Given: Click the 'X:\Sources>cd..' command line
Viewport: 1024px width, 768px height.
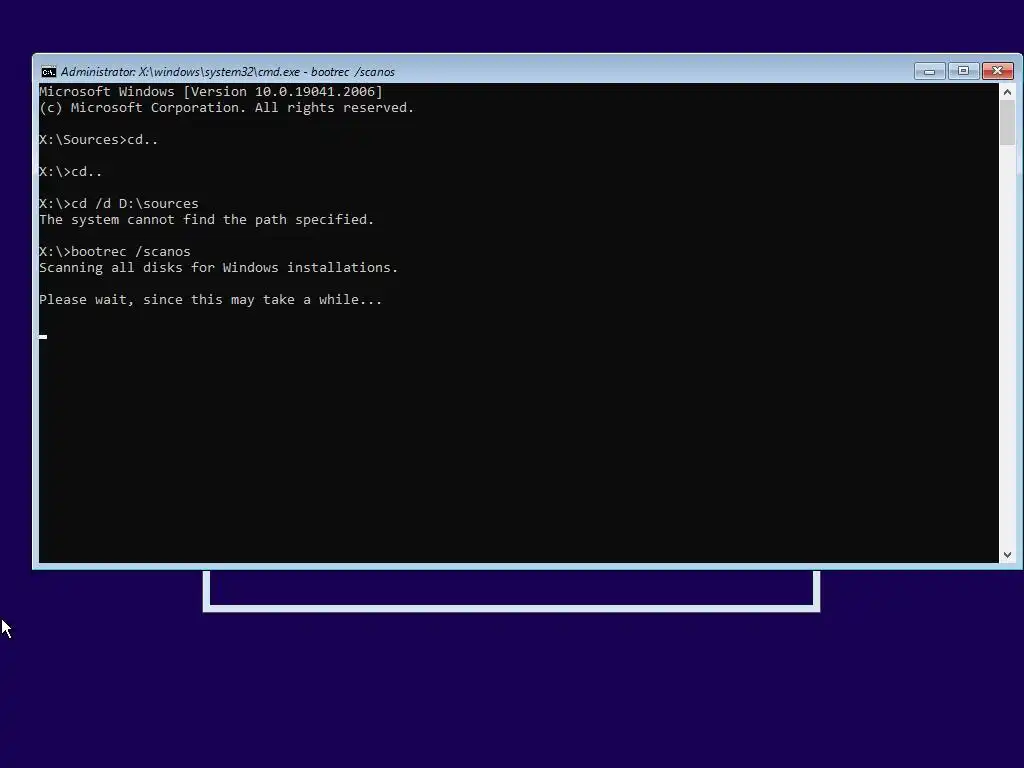Looking at the screenshot, I should coord(99,140).
